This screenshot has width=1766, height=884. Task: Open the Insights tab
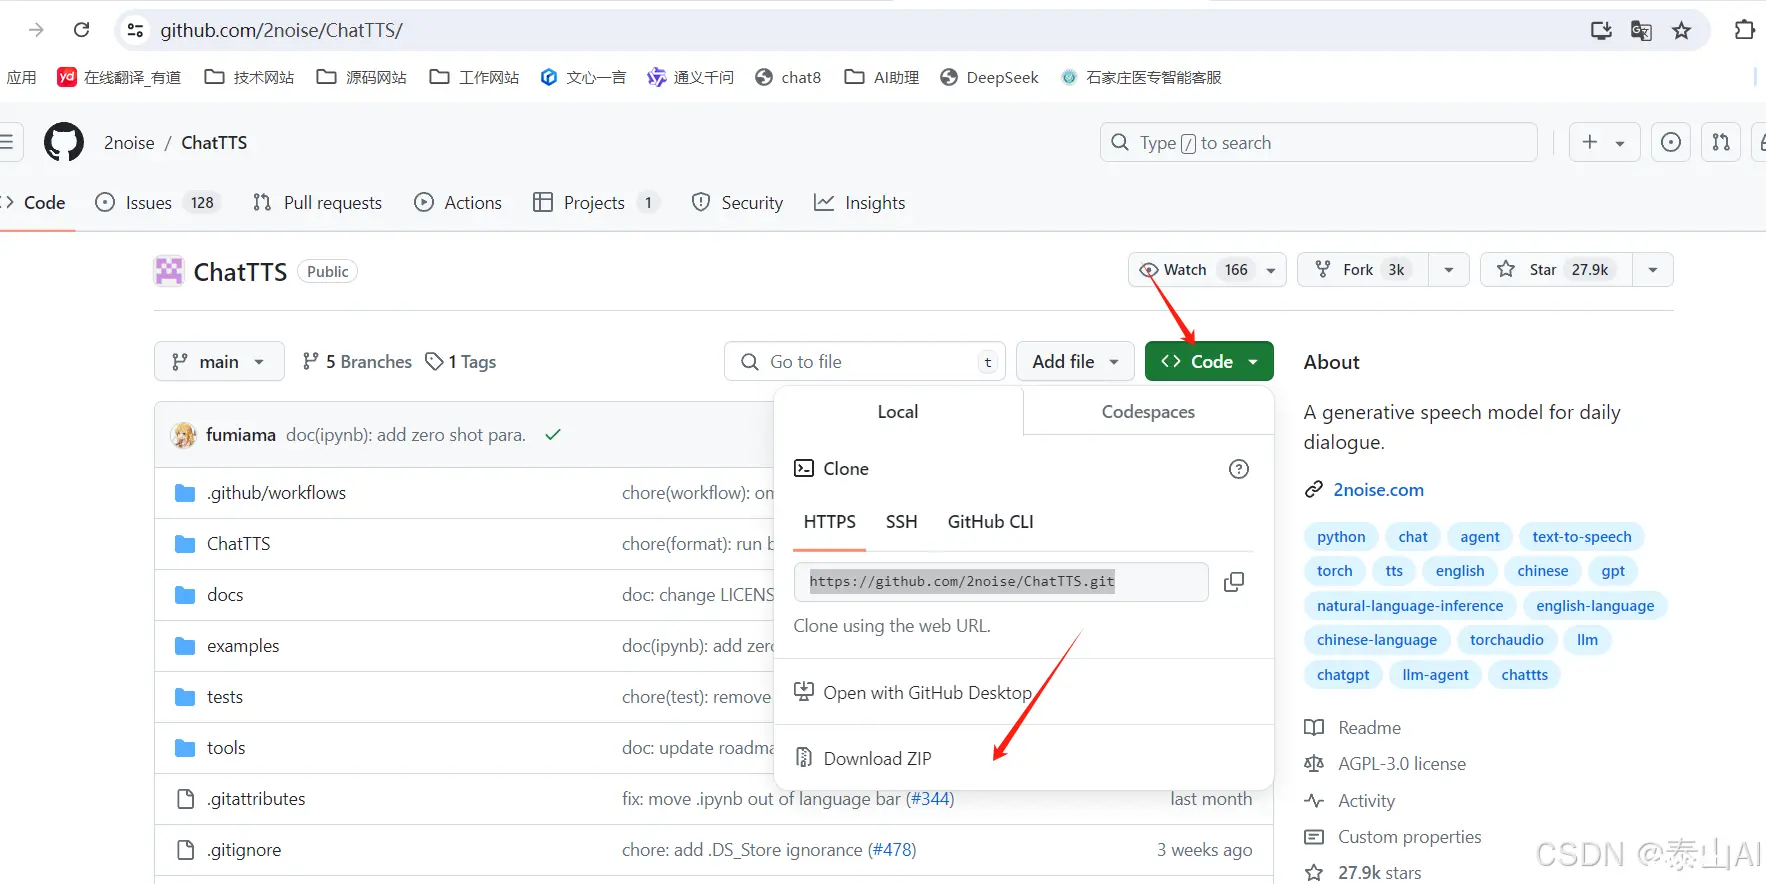pyautogui.click(x=860, y=203)
